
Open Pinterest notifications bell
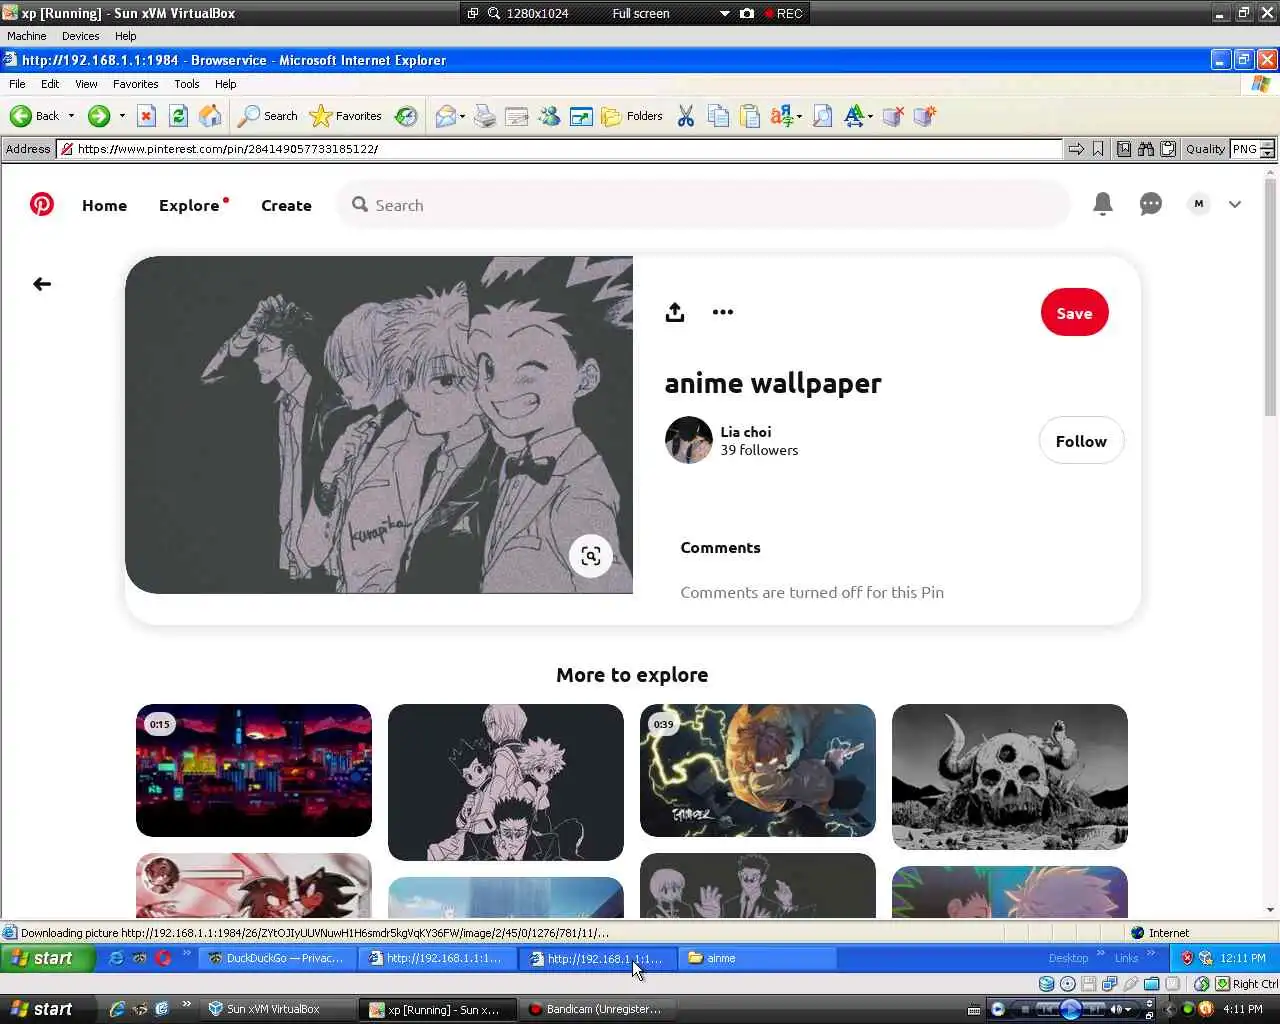coord(1103,204)
